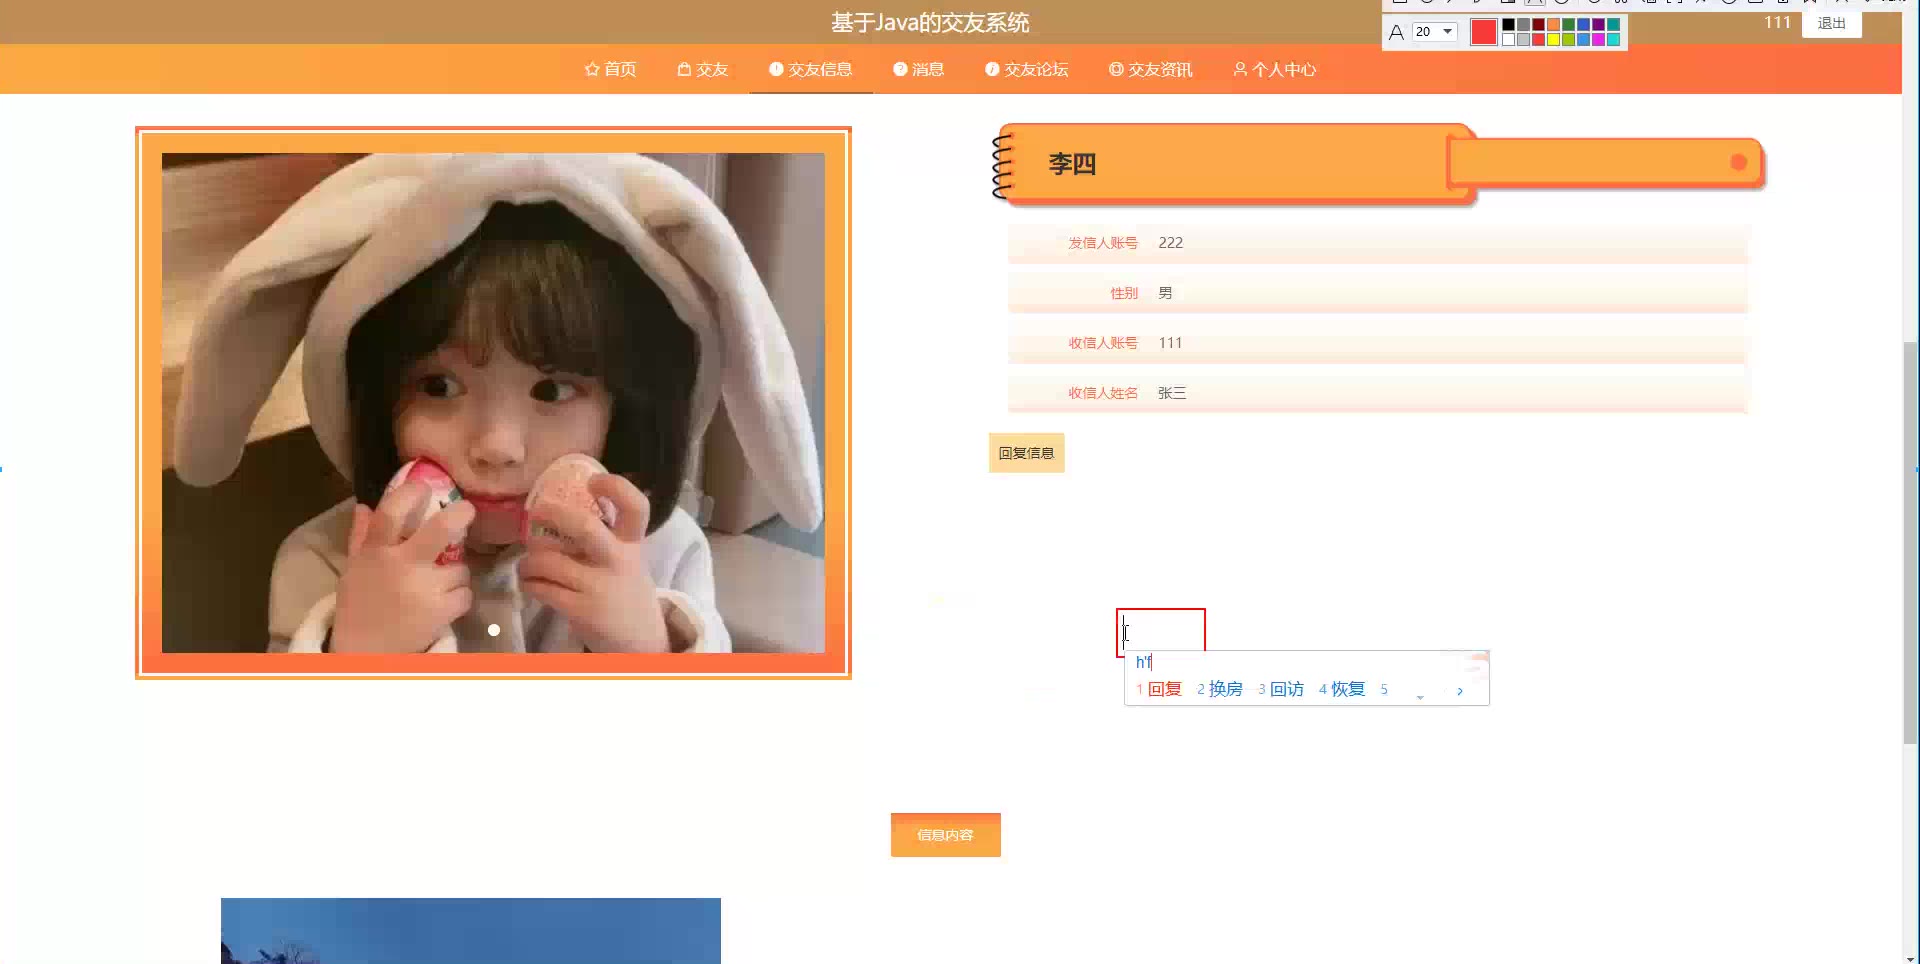1920x964 pixels.
Task: Pick the black color swatch
Action: click(x=1508, y=25)
